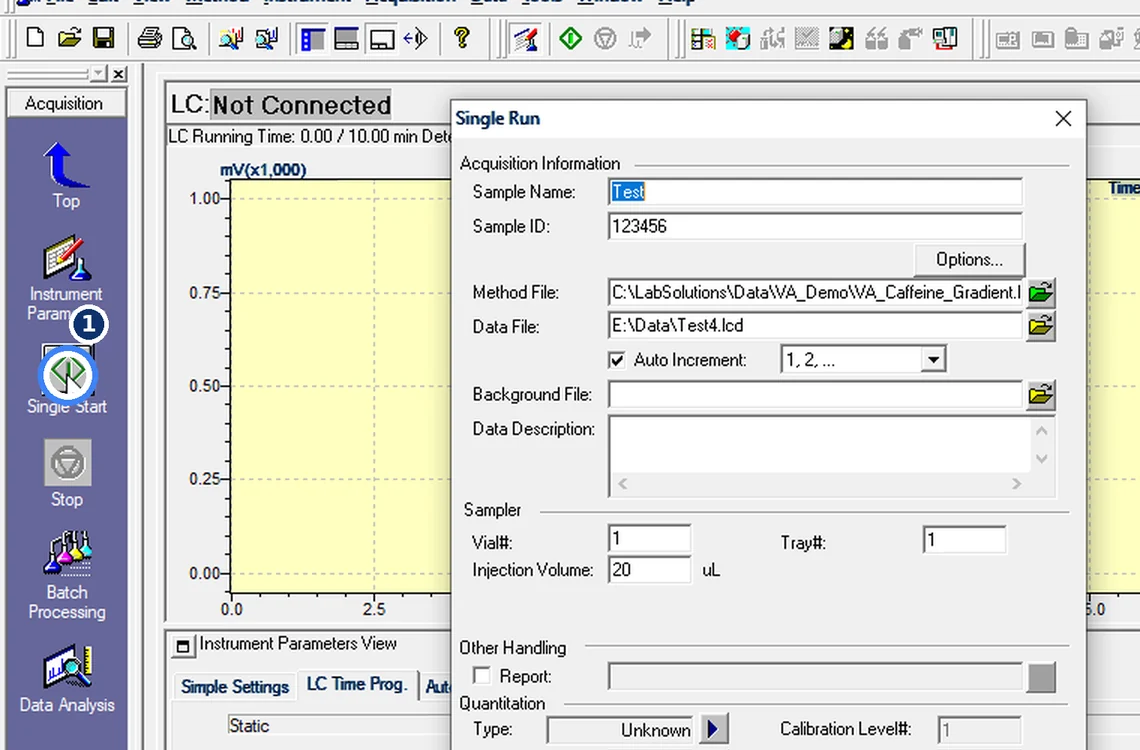This screenshot has width=1140, height=750.
Task: Uncheck the Auto Increment checkbox
Action: coord(617,360)
